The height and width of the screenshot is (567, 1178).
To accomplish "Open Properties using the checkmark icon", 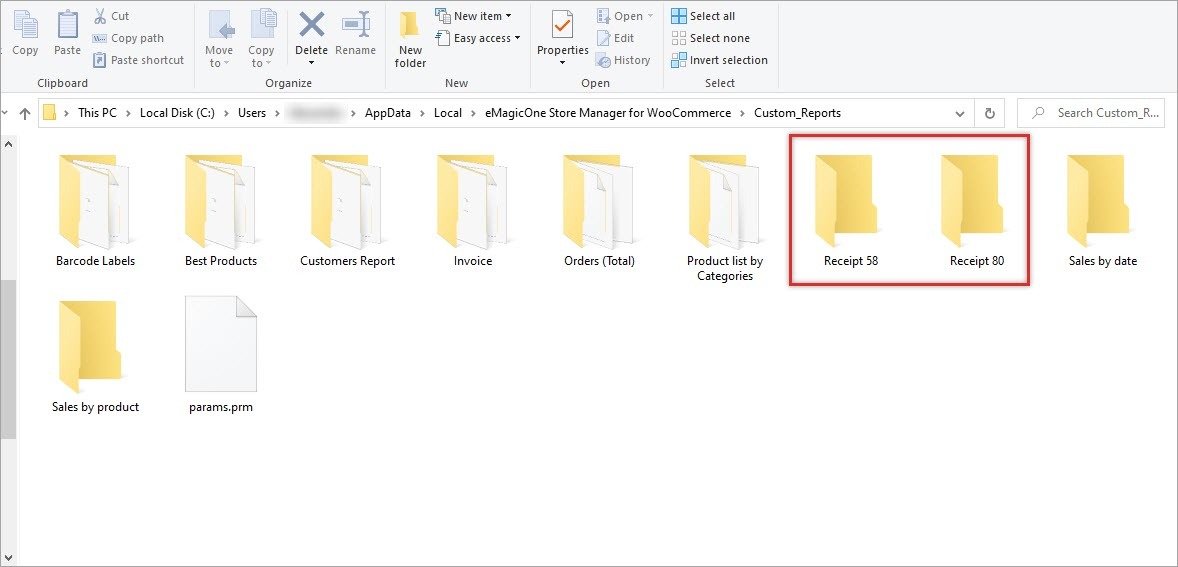I will click(563, 26).
